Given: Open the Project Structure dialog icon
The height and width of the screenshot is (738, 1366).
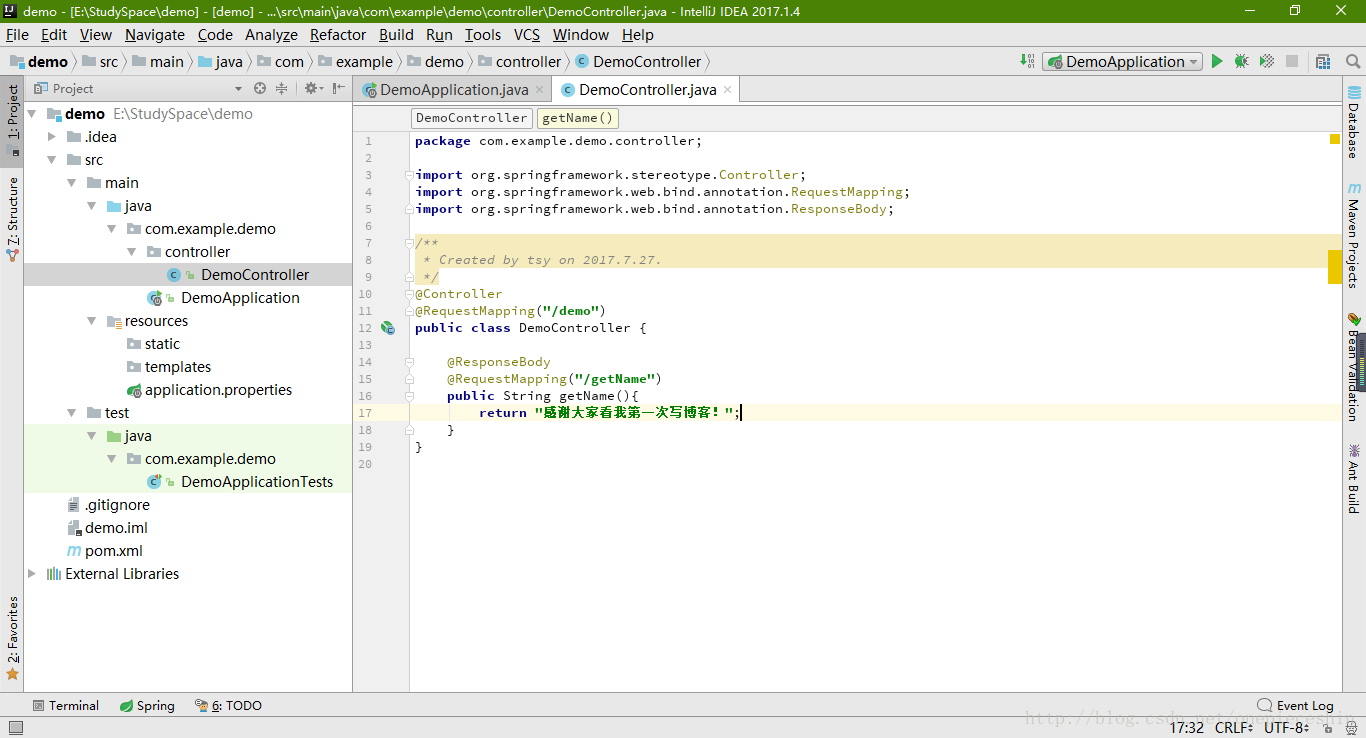Looking at the screenshot, I should [1323, 61].
